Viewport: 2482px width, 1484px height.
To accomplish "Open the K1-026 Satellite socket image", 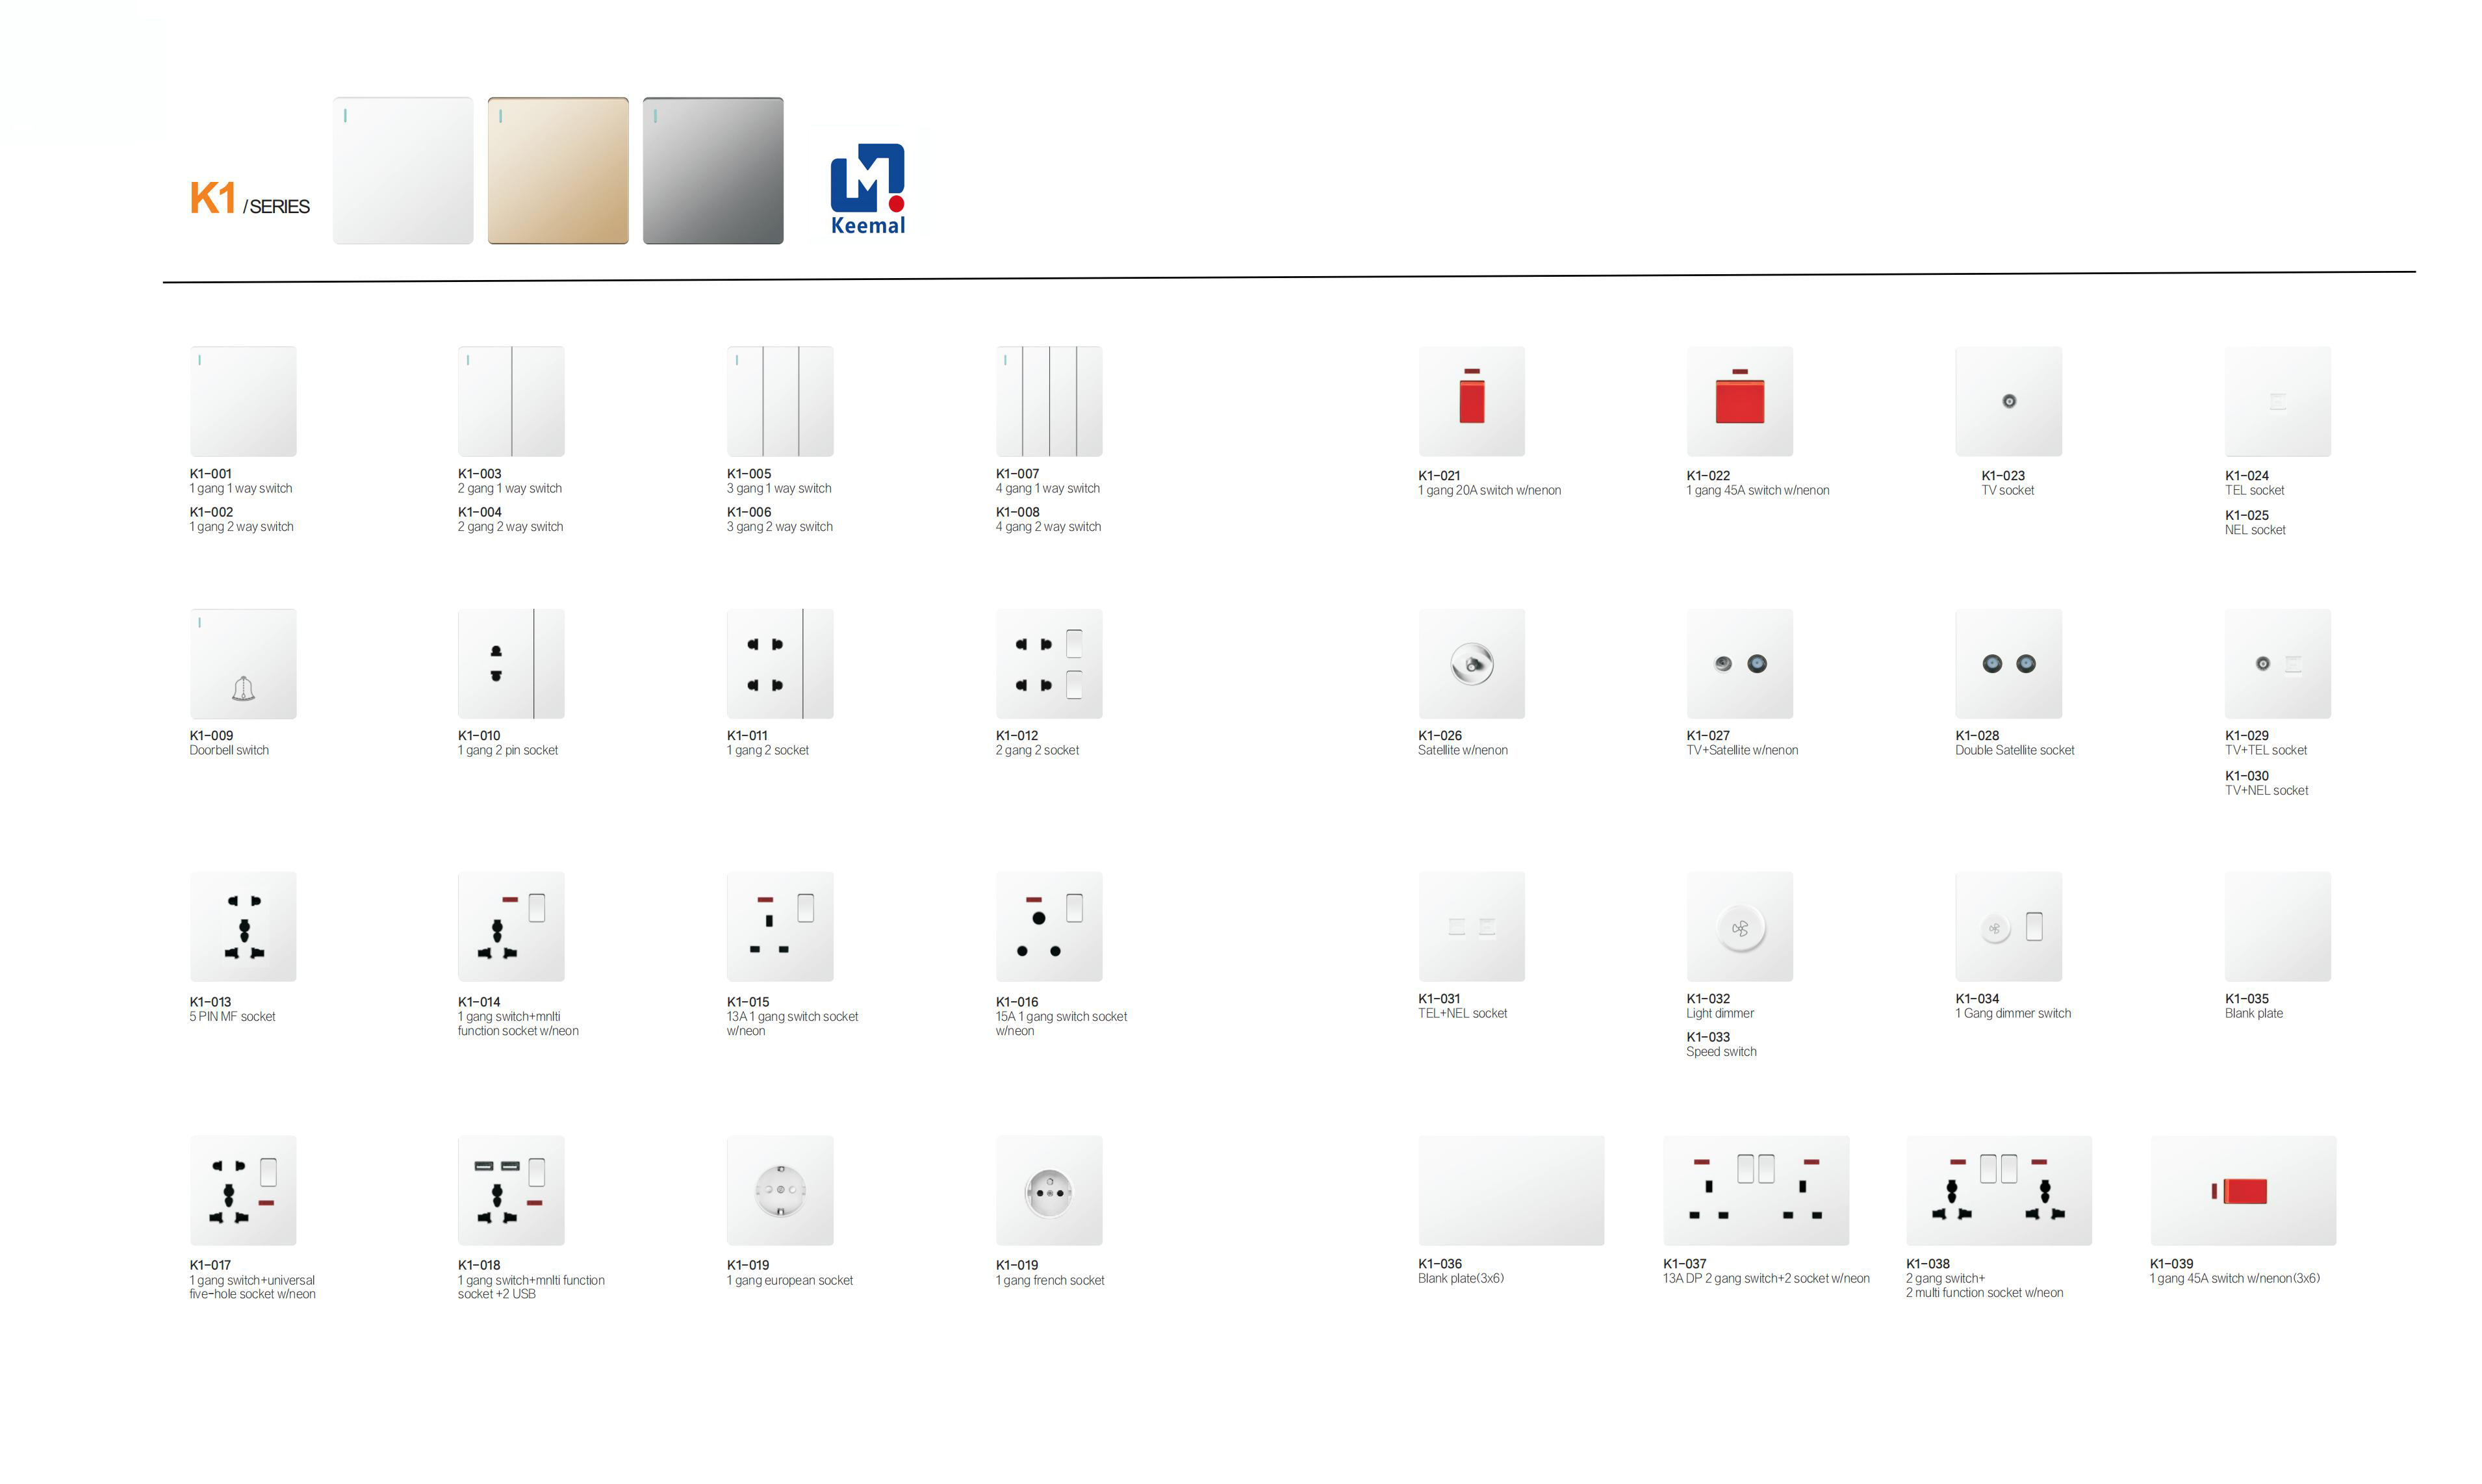I will pyautogui.click(x=1471, y=664).
